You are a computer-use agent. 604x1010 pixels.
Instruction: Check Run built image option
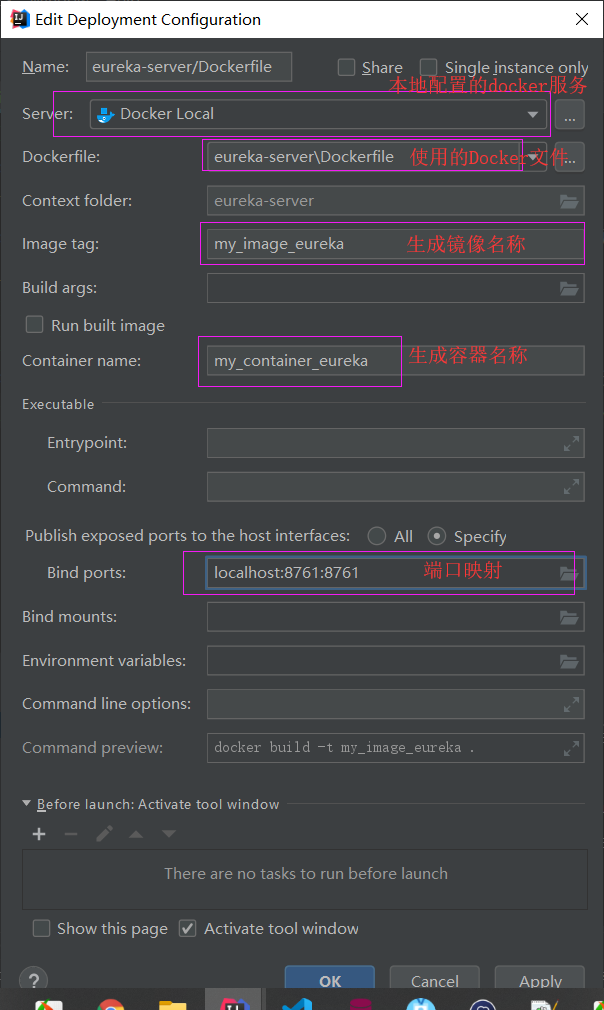pyautogui.click(x=34, y=325)
